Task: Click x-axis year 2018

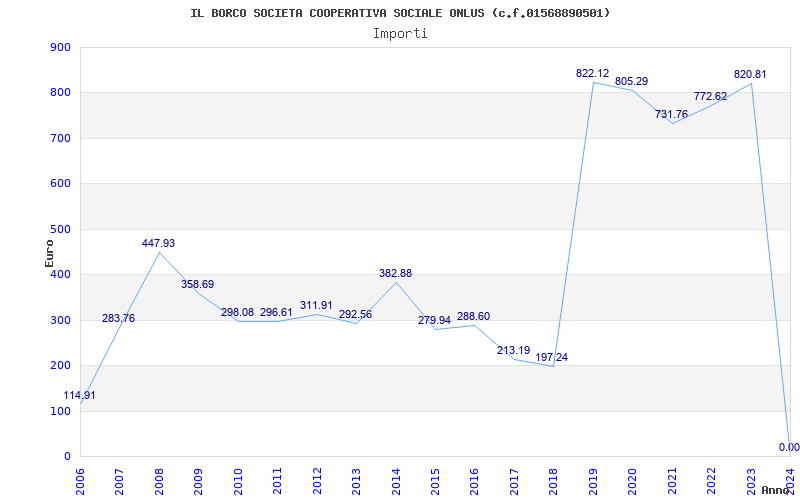Action: point(554,481)
